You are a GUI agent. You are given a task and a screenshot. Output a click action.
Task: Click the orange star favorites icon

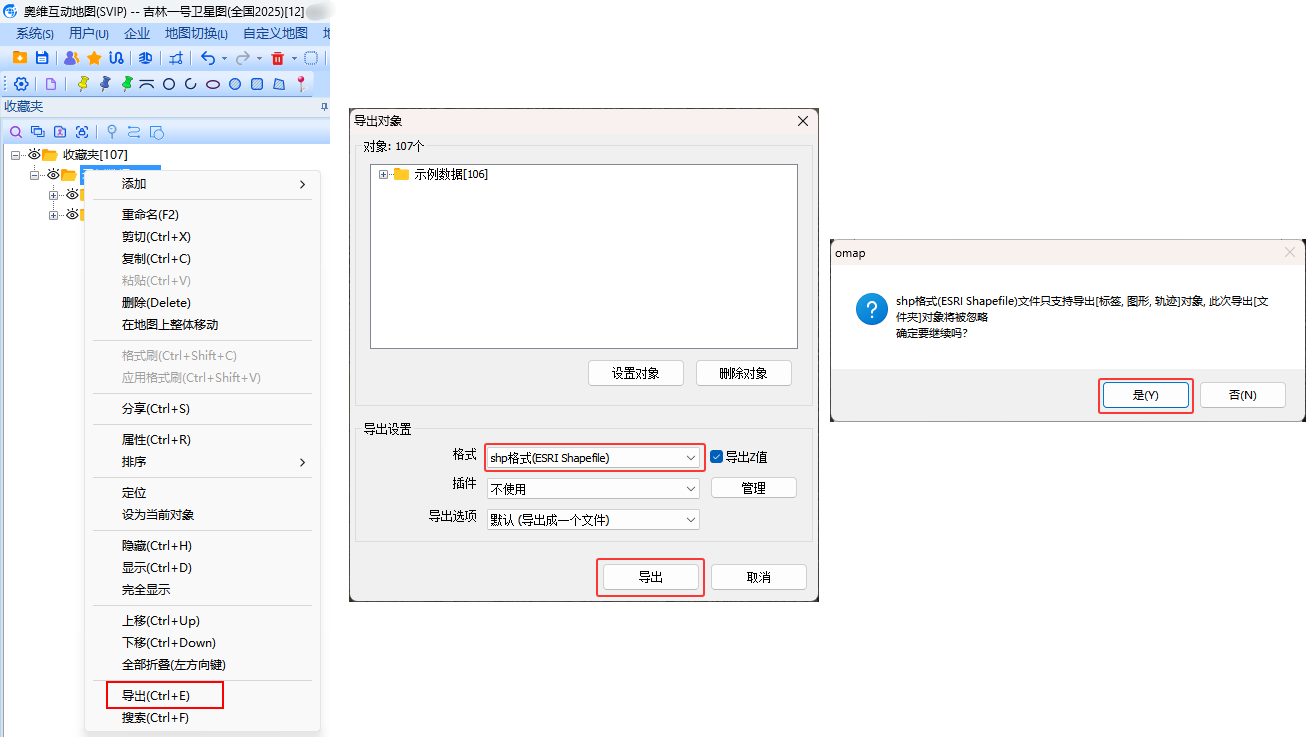pos(94,58)
